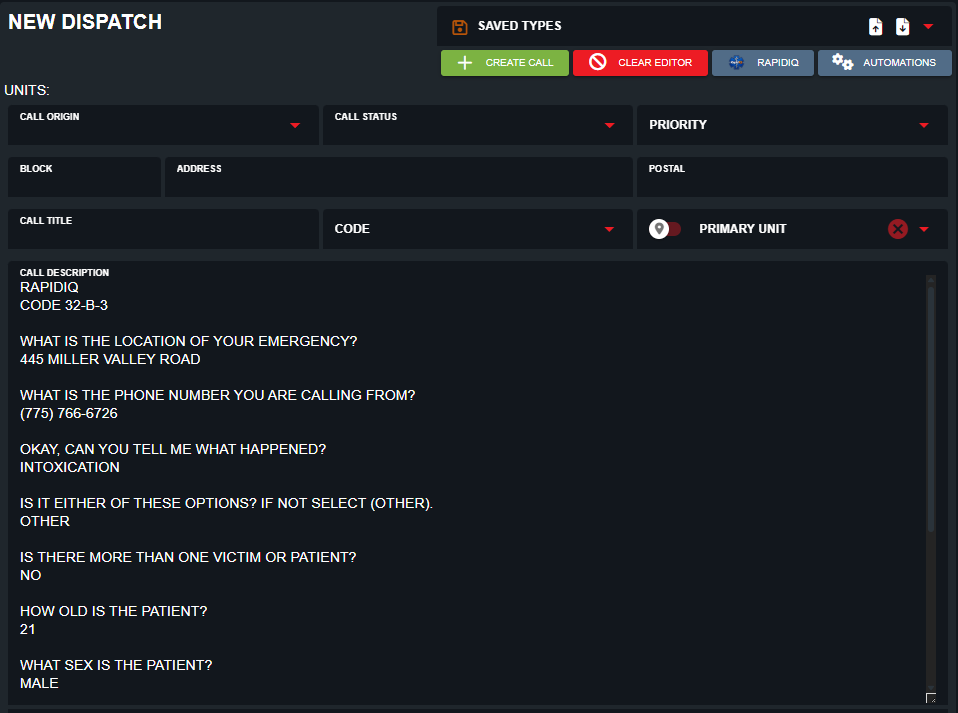Clear primary unit with the red X icon
Image resolution: width=958 pixels, height=713 pixels.
(x=898, y=229)
